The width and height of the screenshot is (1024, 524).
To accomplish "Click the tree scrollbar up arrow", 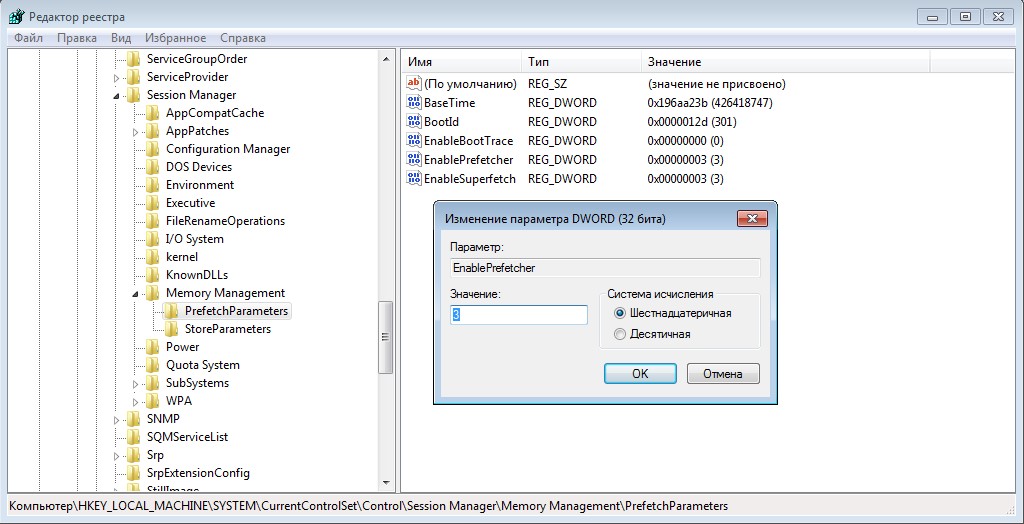I will (x=385, y=59).
